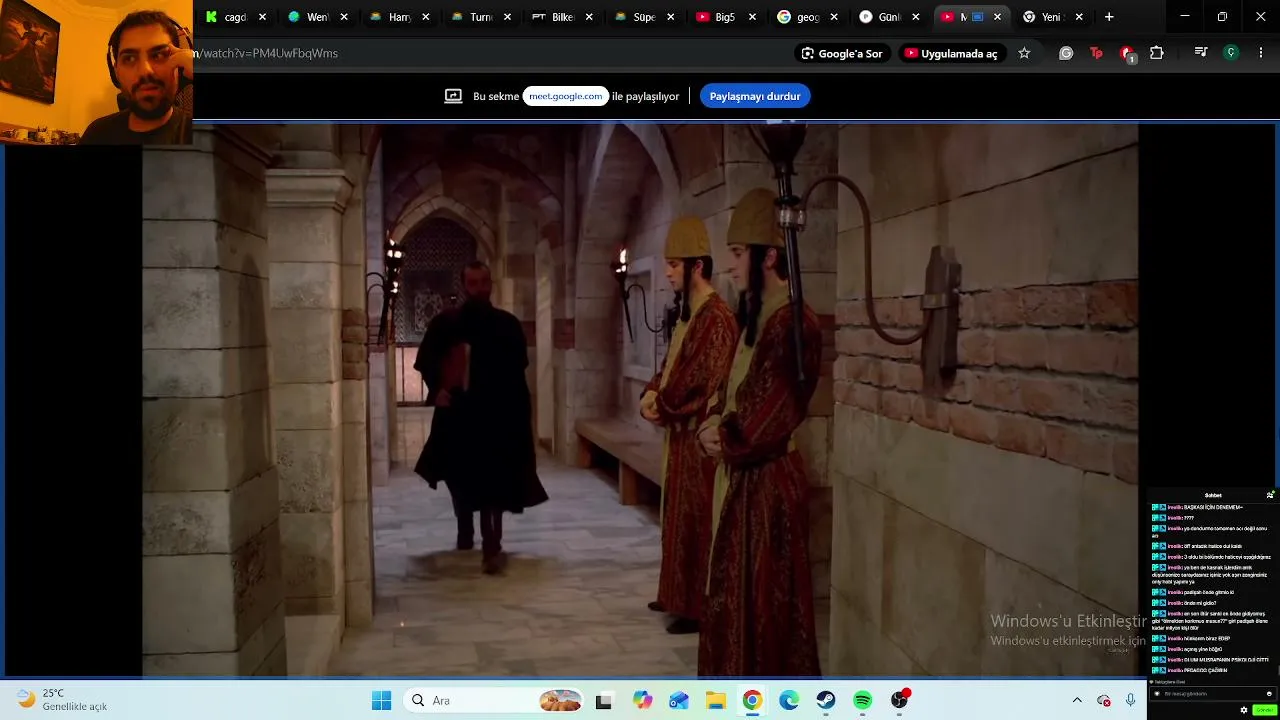Open File Explorer from the taskbar

point(716,700)
